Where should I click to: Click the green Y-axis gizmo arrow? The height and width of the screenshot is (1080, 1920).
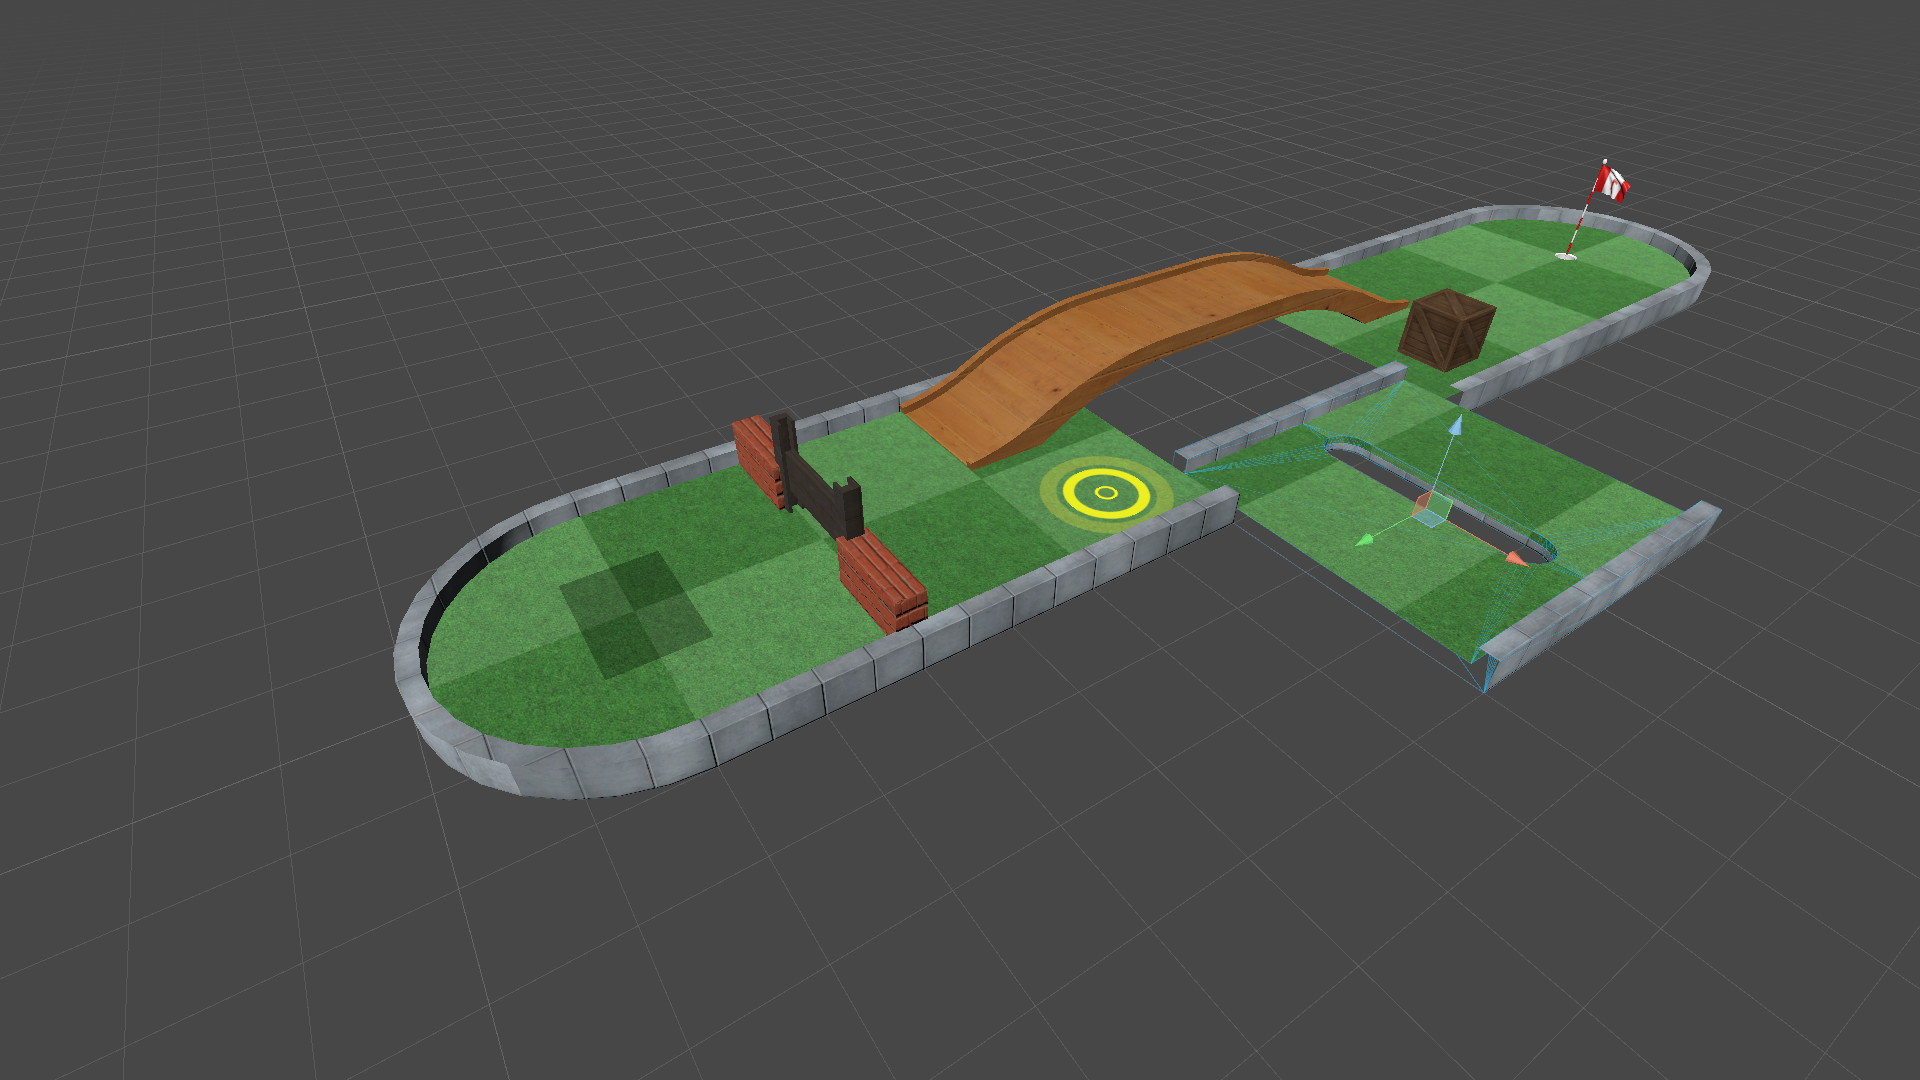[x=1366, y=541]
